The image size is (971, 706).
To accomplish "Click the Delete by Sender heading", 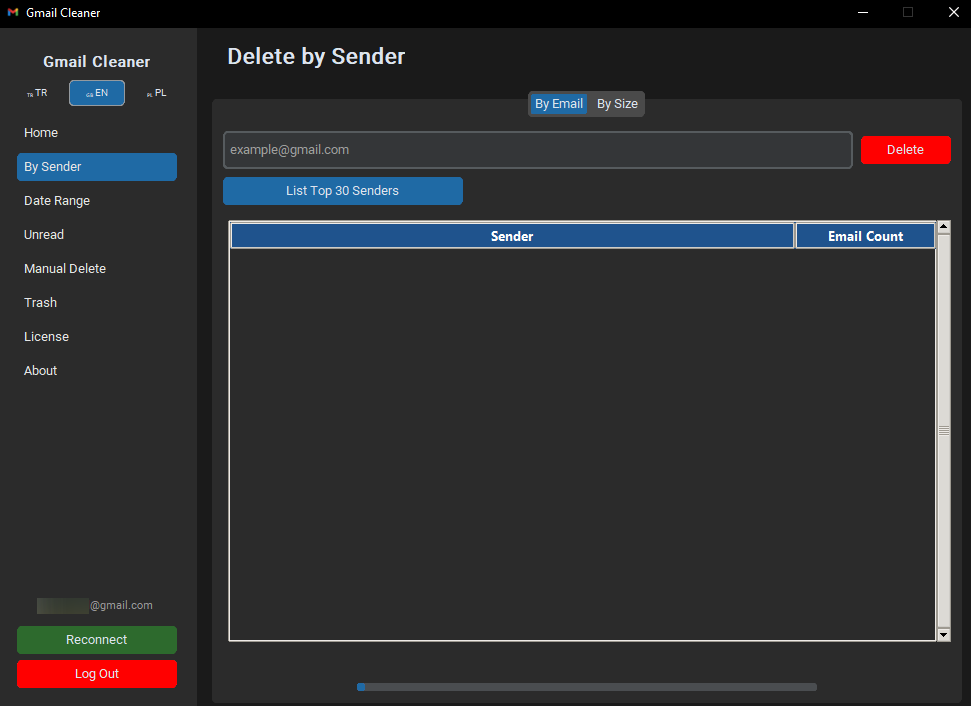I will [316, 56].
